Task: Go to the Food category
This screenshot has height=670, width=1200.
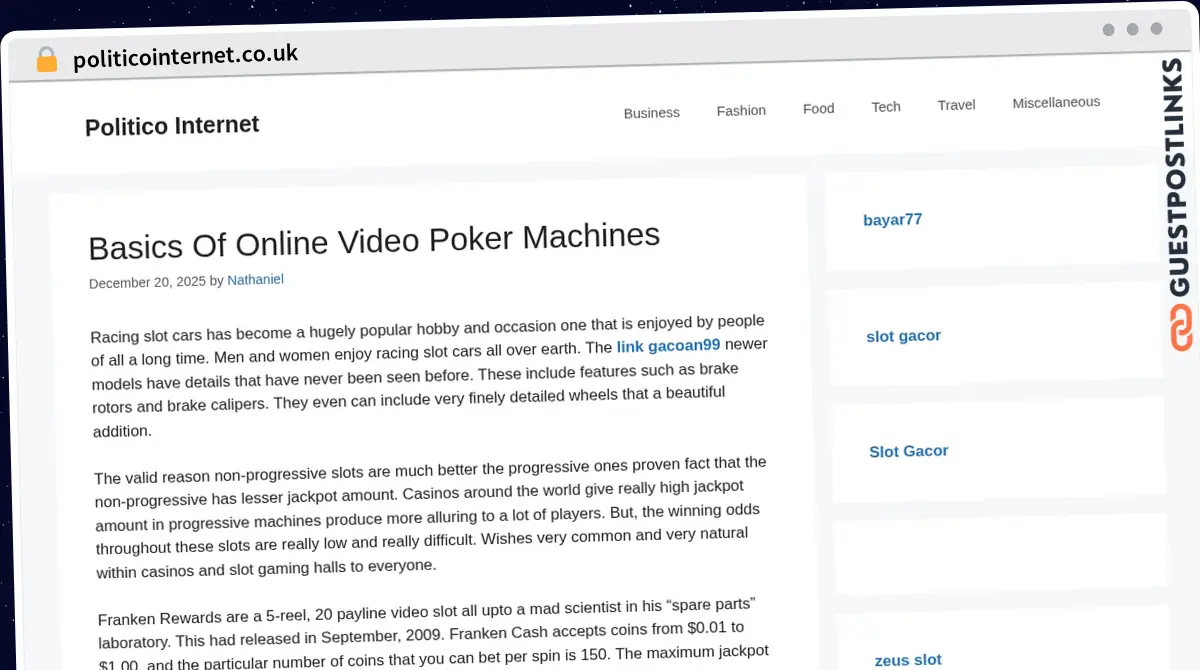Action: click(818, 108)
